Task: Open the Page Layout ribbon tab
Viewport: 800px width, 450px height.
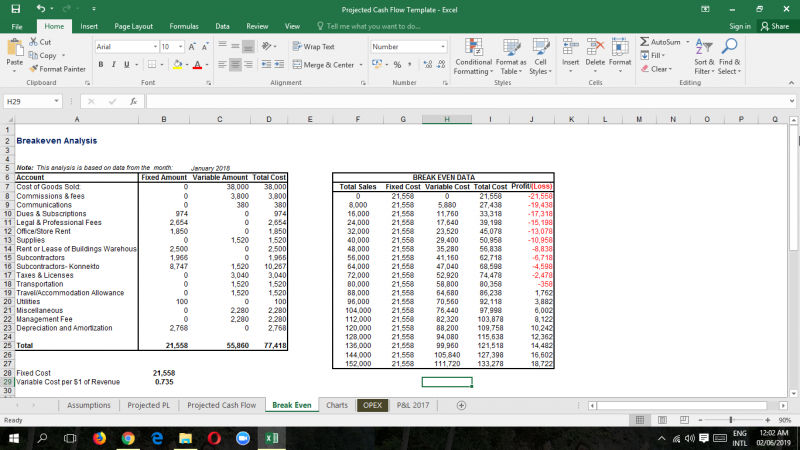Action: pos(134,26)
